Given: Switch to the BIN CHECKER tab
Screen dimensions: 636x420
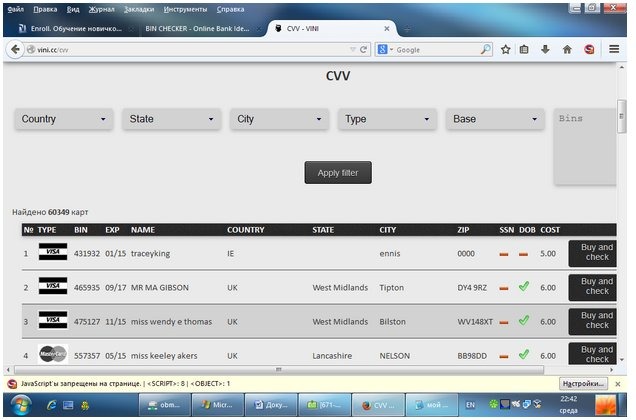Looking at the screenshot, I should (201, 29).
